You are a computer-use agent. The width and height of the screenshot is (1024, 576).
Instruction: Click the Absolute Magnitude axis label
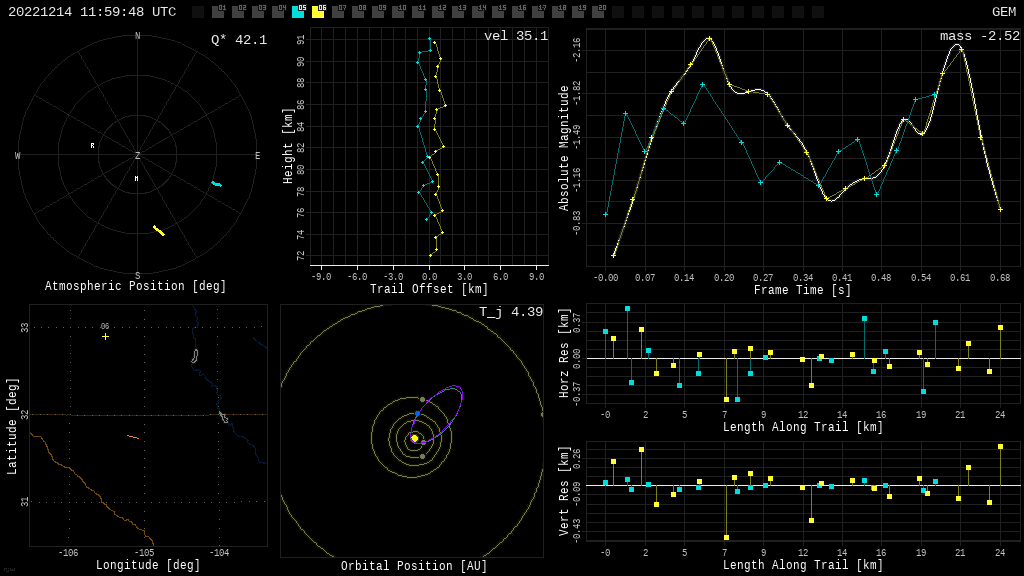[564, 148]
